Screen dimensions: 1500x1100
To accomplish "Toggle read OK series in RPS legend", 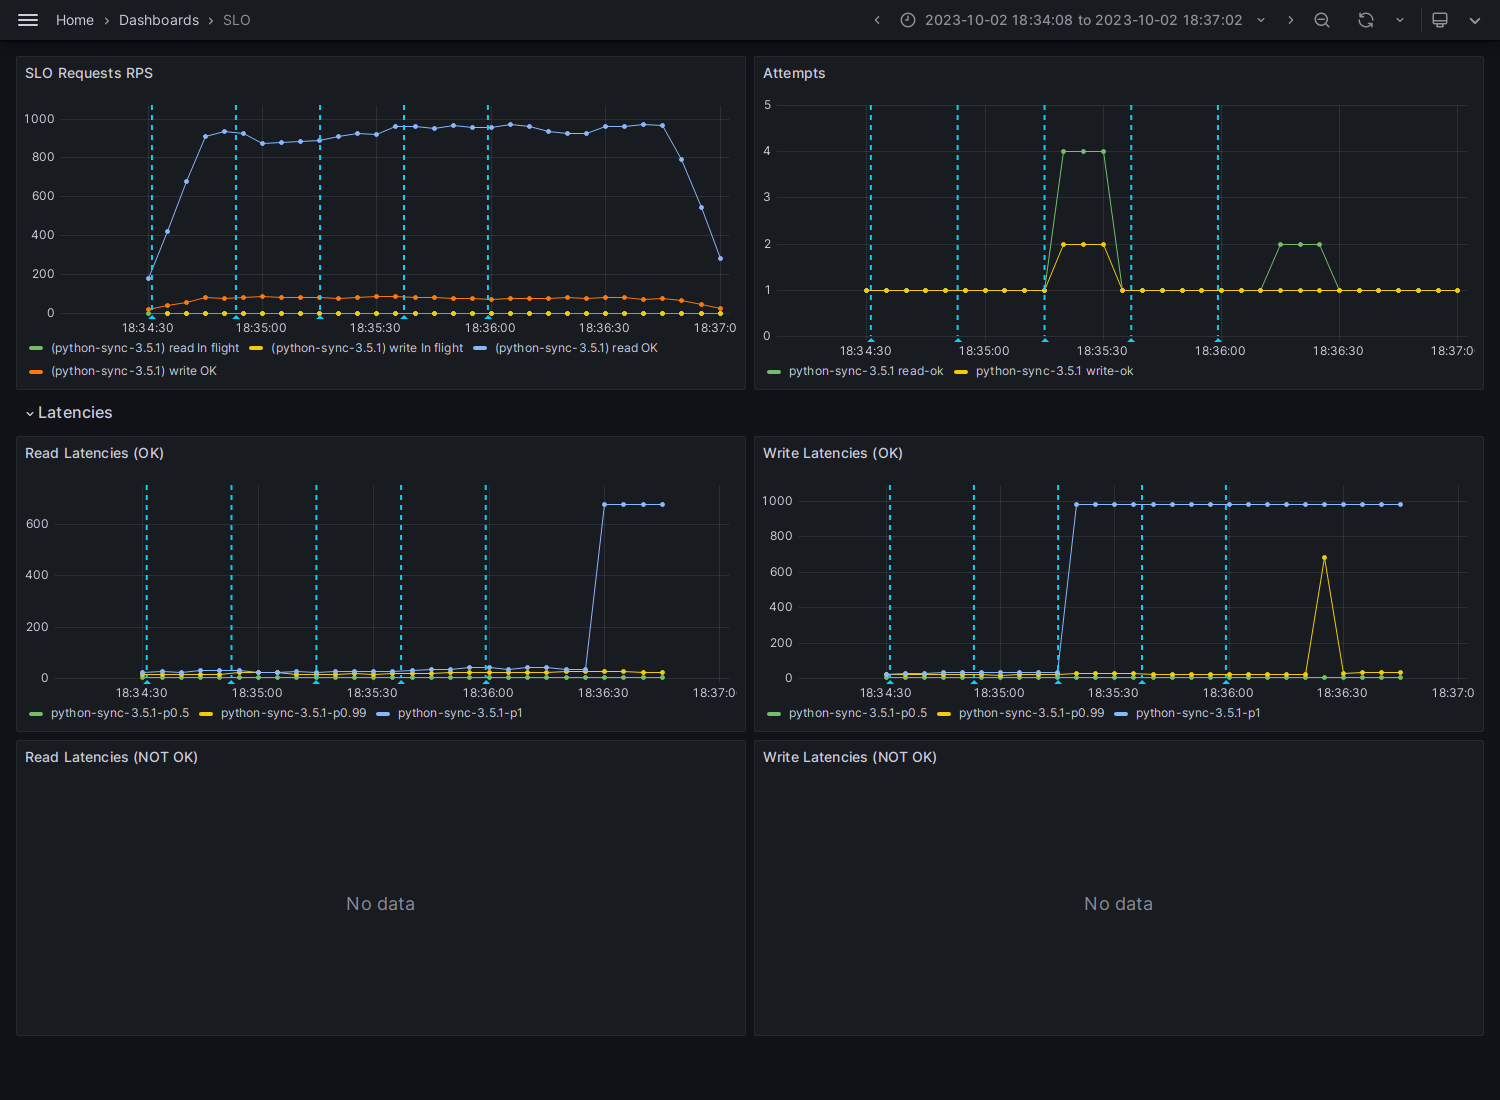I will [576, 348].
